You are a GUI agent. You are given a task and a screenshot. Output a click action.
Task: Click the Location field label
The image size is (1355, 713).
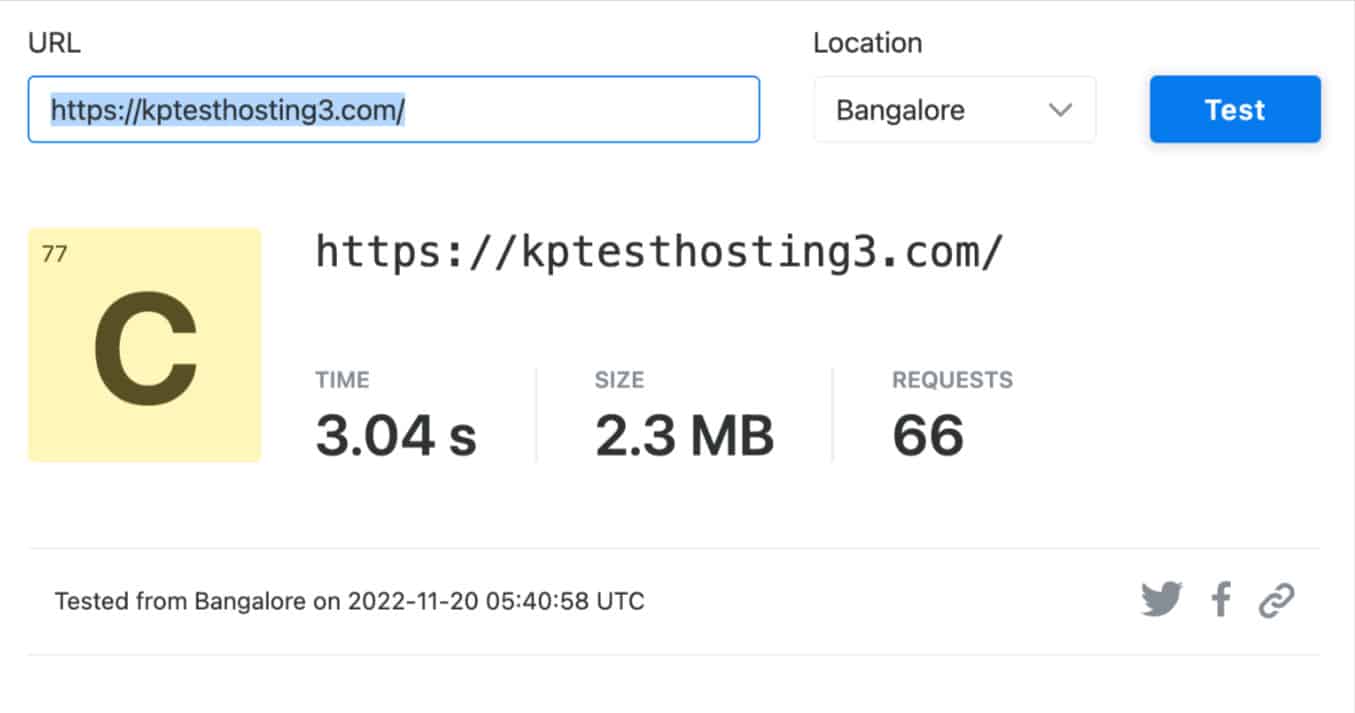point(867,43)
